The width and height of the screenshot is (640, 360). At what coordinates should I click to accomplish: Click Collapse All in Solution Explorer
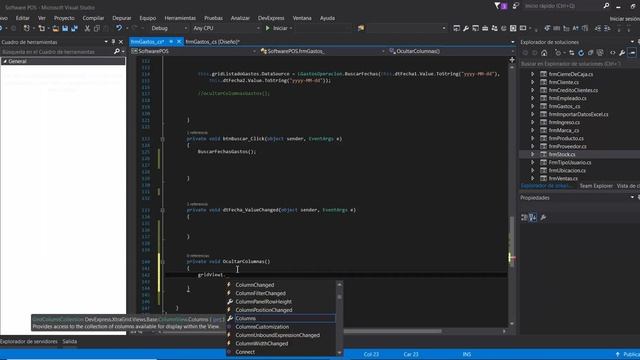point(590,53)
